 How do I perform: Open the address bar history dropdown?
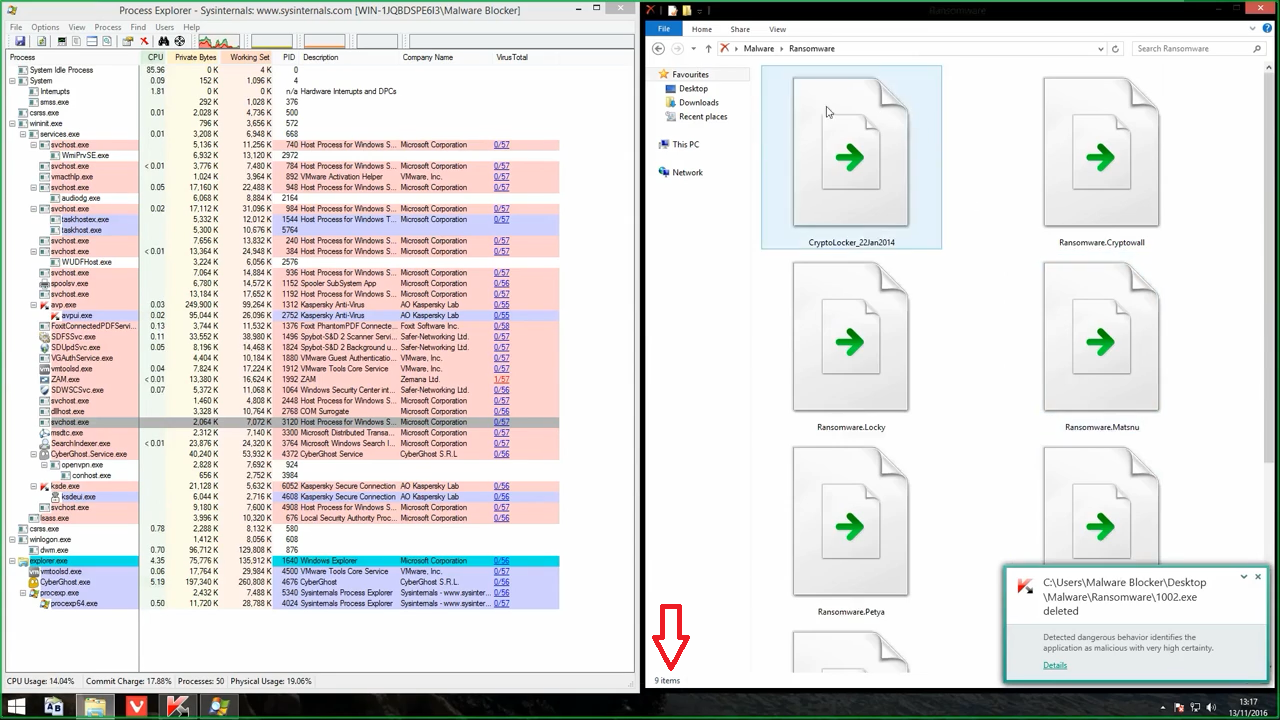1101,48
